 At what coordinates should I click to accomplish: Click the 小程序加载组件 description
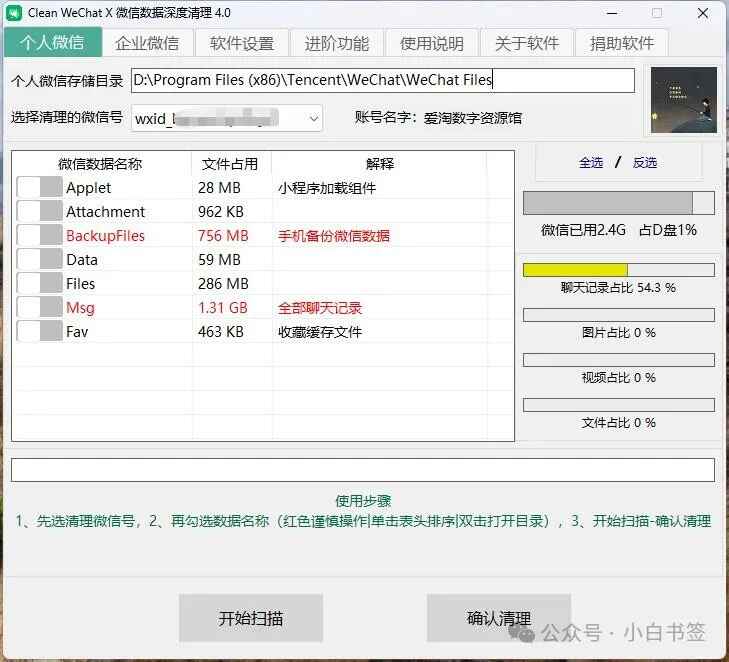tap(327, 188)
